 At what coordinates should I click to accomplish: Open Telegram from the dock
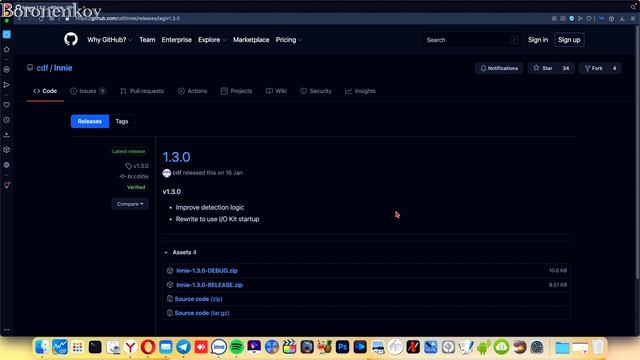coord(183,347)
